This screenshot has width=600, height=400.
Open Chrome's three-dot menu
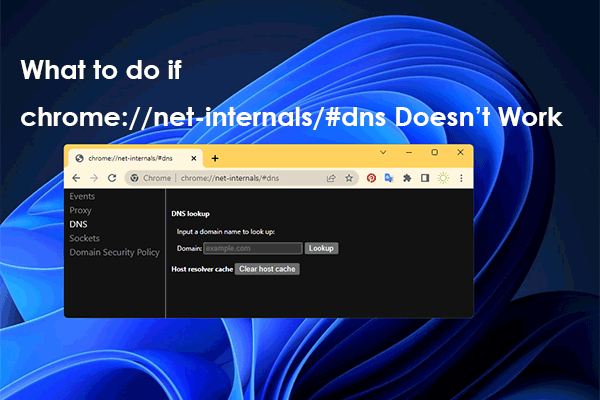pos(461,178)
